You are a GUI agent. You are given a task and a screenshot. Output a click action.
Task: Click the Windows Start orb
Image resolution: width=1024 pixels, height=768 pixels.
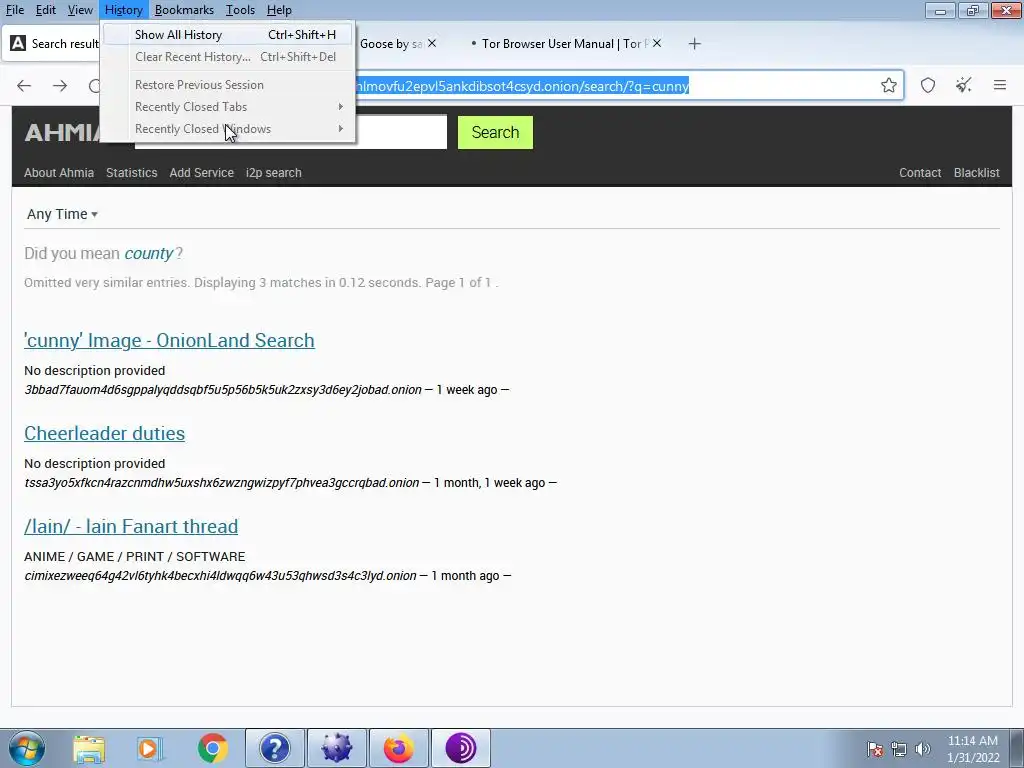coord(27,748)
